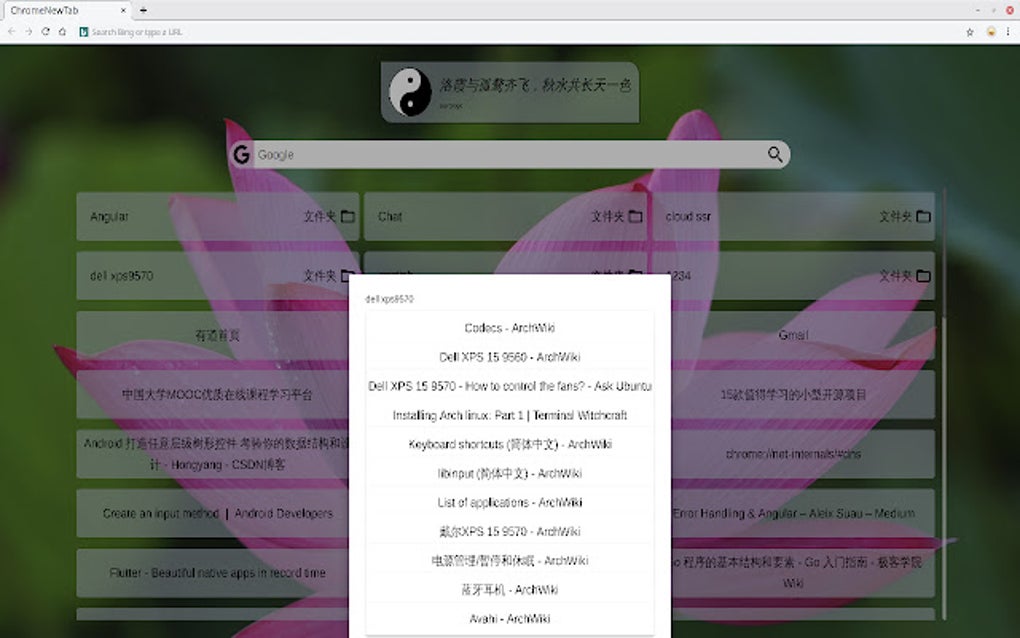Select Codecs - ArchWiki in popup
Image resolution: width=1020 pixels, height=638 pixels.
(509, 328)
